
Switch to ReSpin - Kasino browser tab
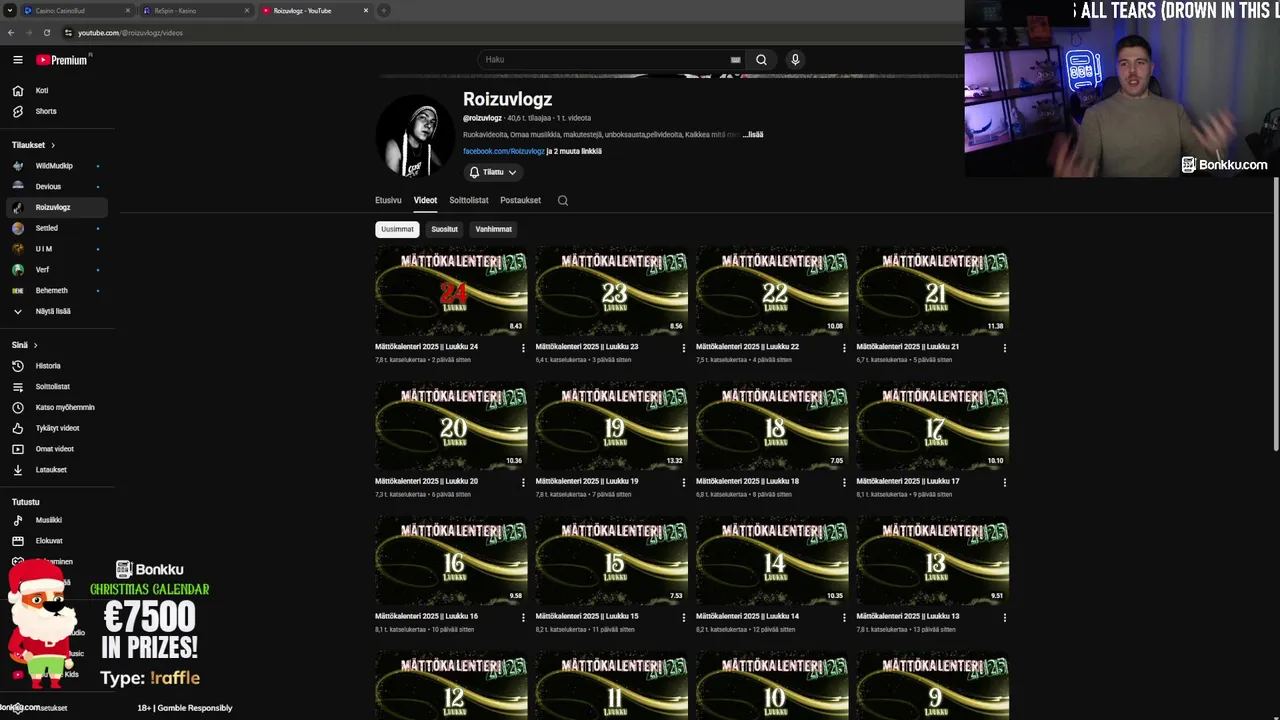tap(195, 11)
